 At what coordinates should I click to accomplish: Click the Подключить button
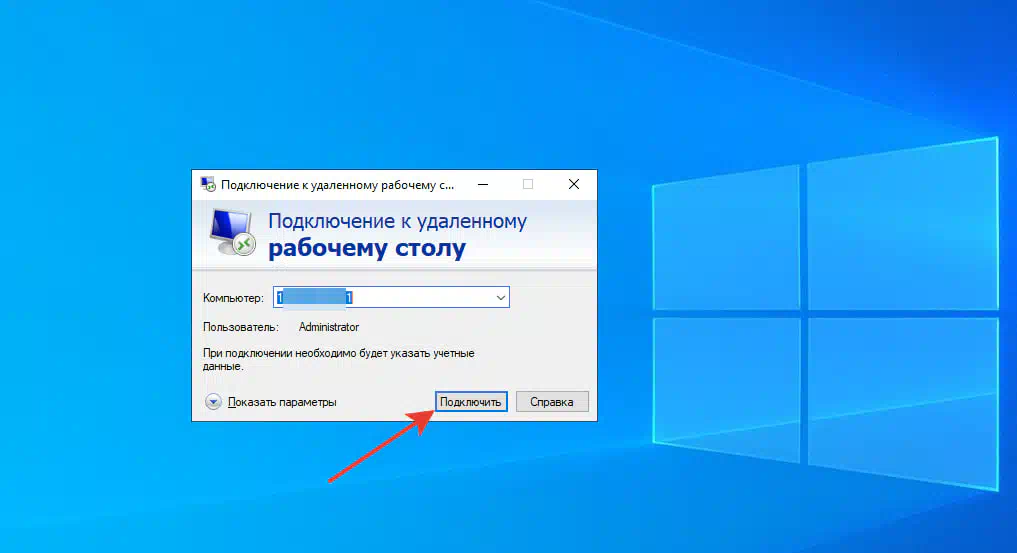(471, 402)
